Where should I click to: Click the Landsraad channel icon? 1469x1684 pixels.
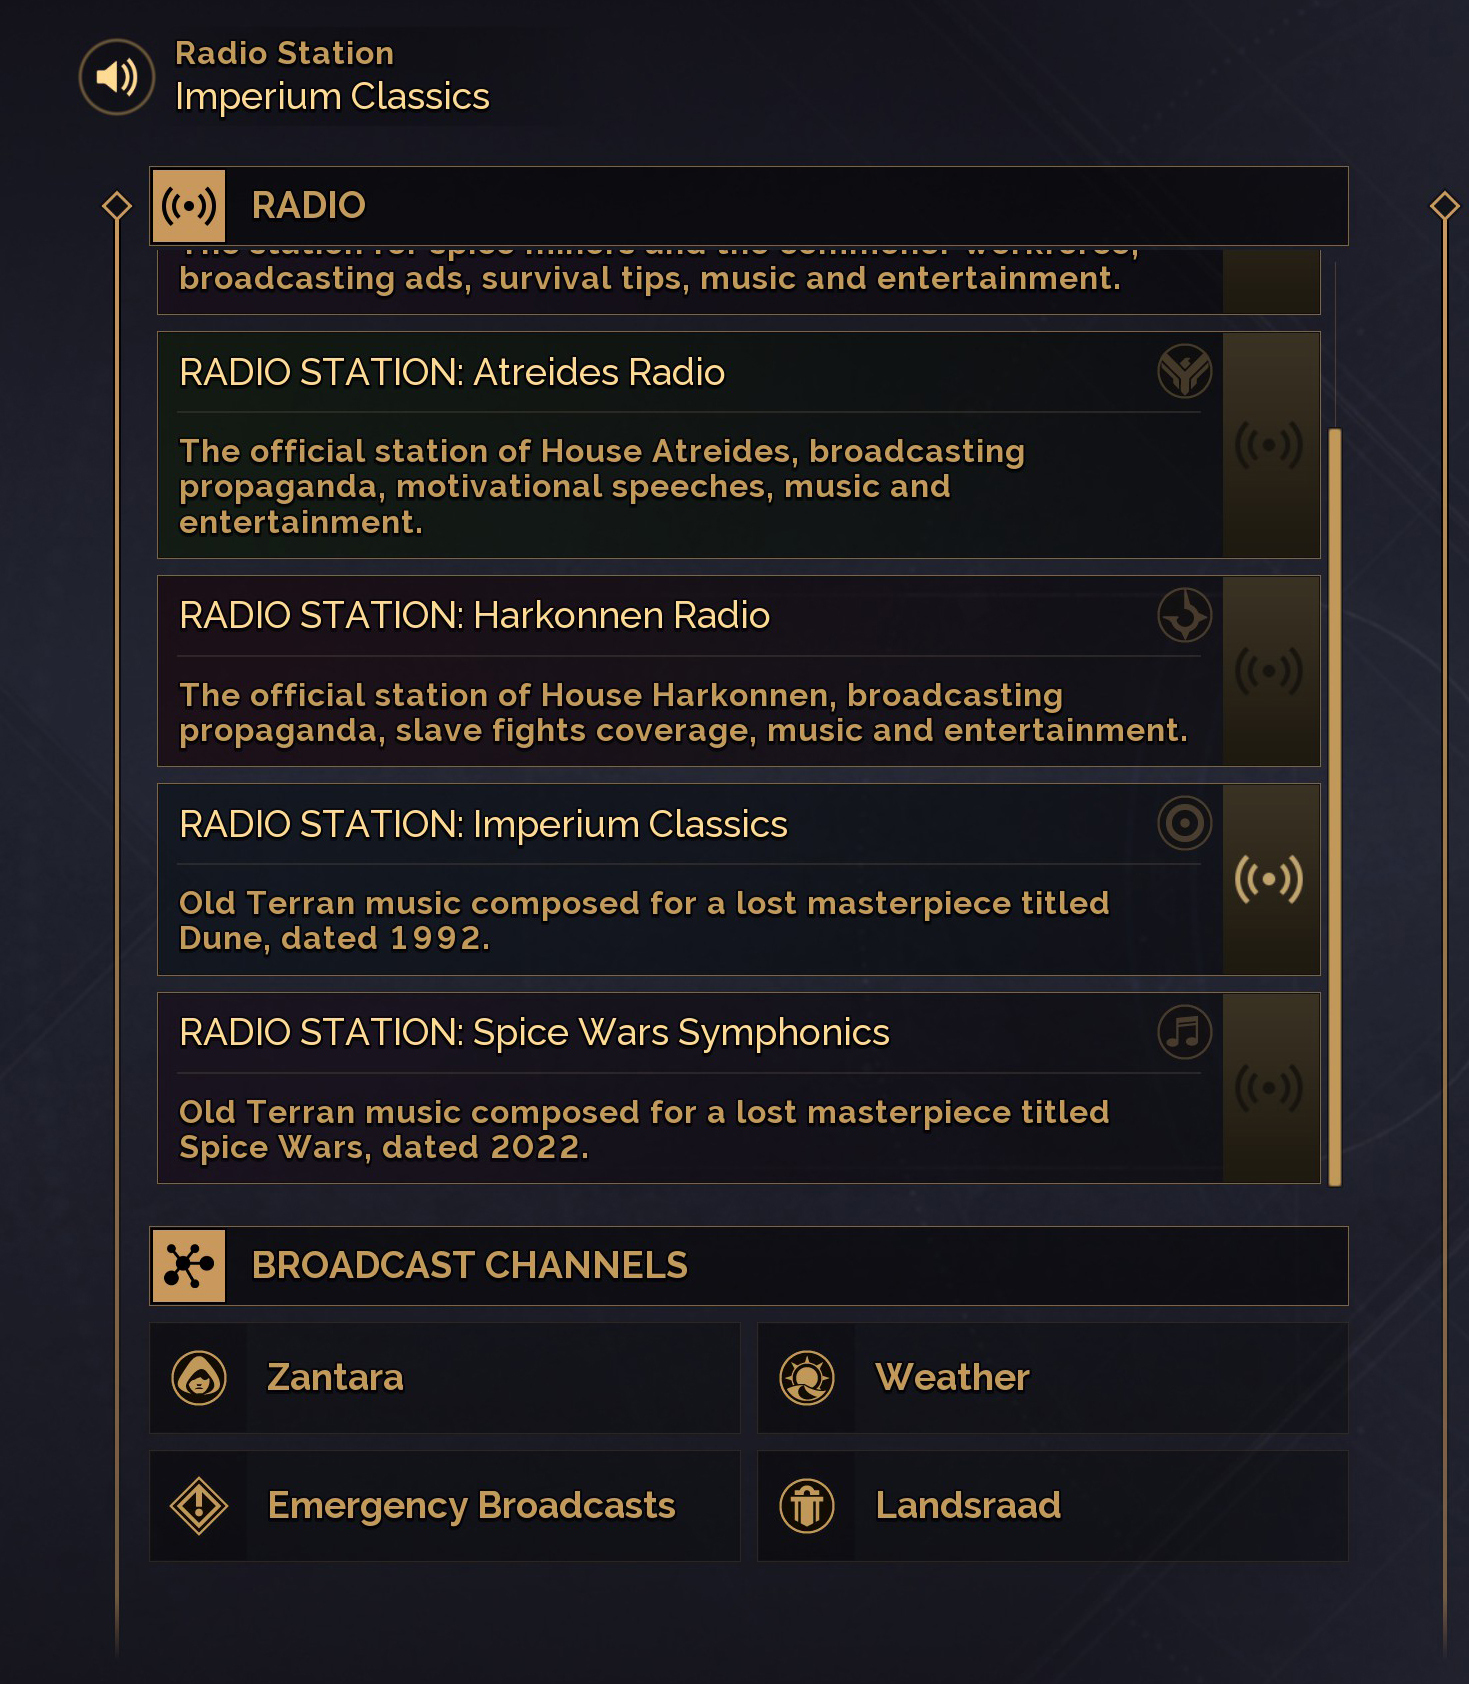point(807,1506)
